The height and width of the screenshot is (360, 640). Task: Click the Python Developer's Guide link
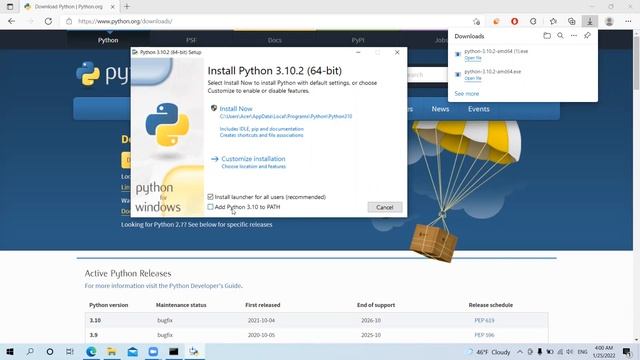point(205,286)
